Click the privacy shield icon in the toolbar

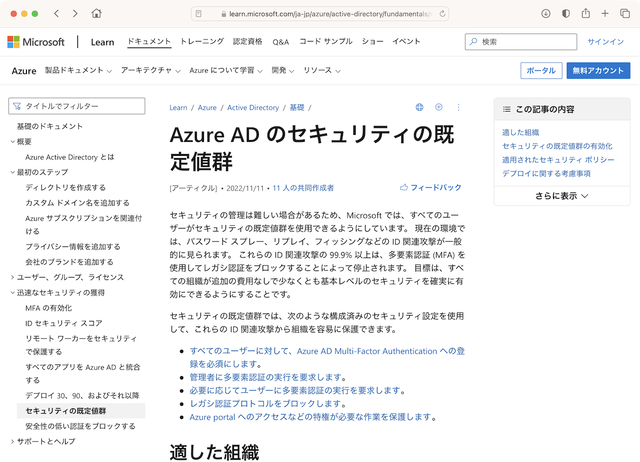tap(566, 13)
